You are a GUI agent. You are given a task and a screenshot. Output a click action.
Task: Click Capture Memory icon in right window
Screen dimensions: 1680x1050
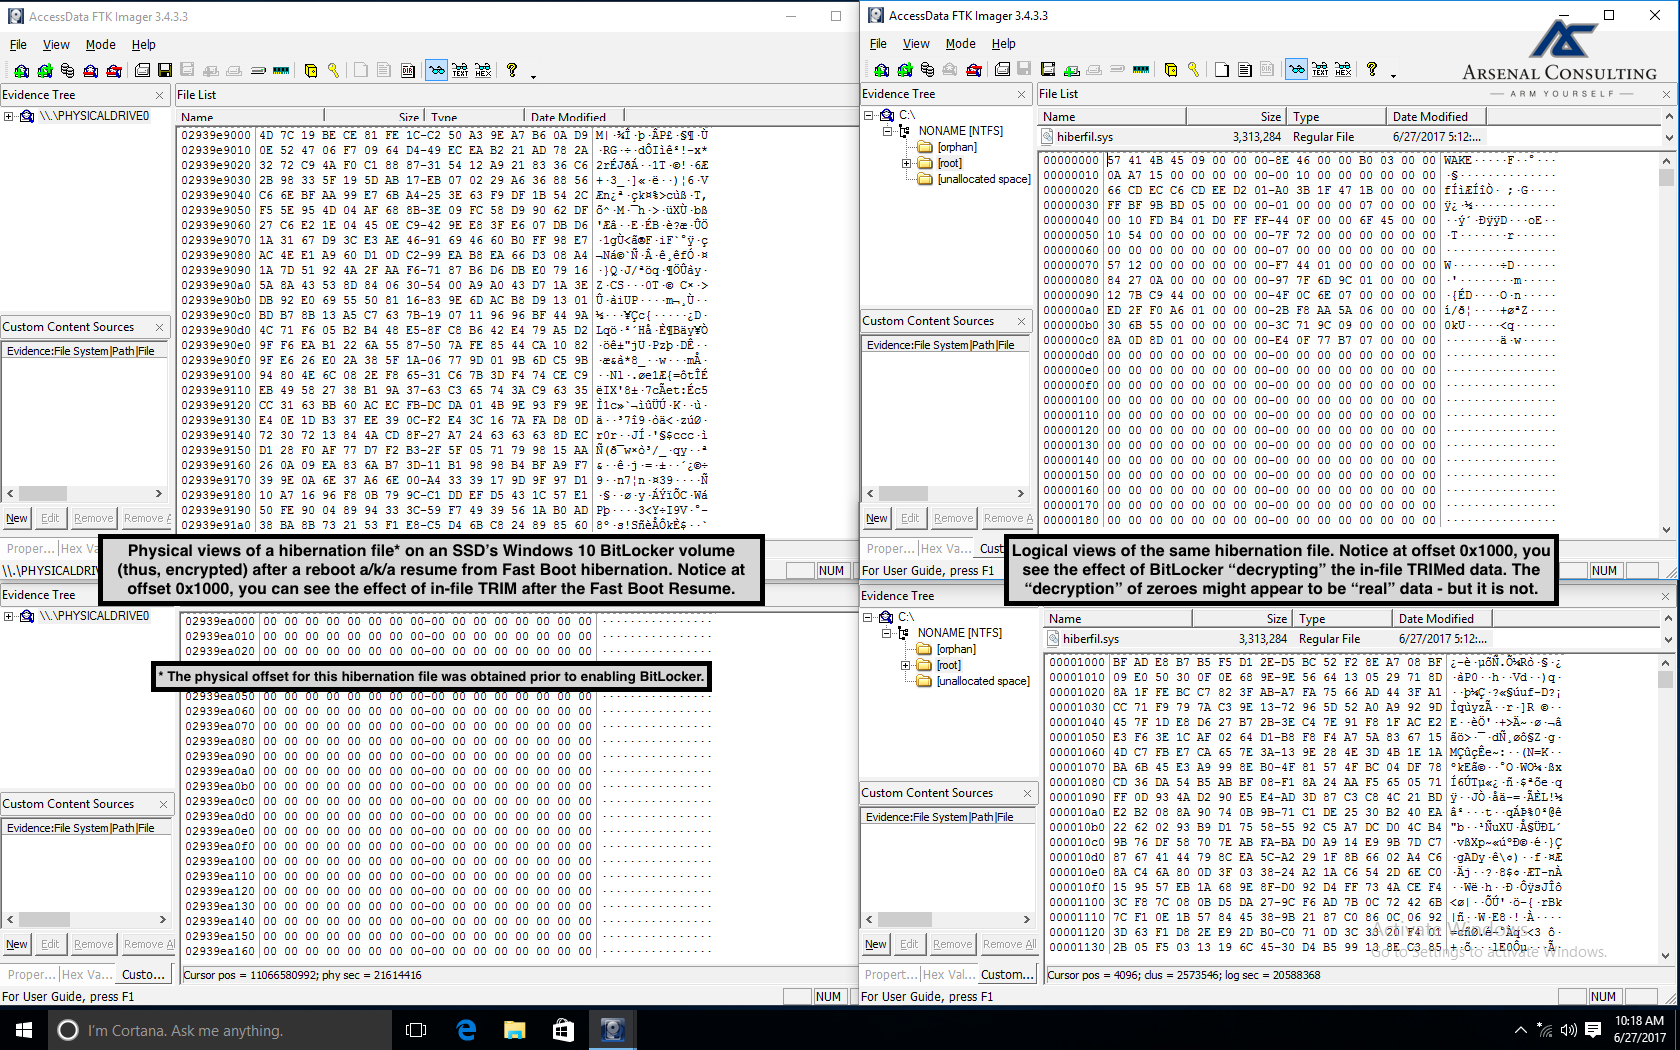(1141, 70)
